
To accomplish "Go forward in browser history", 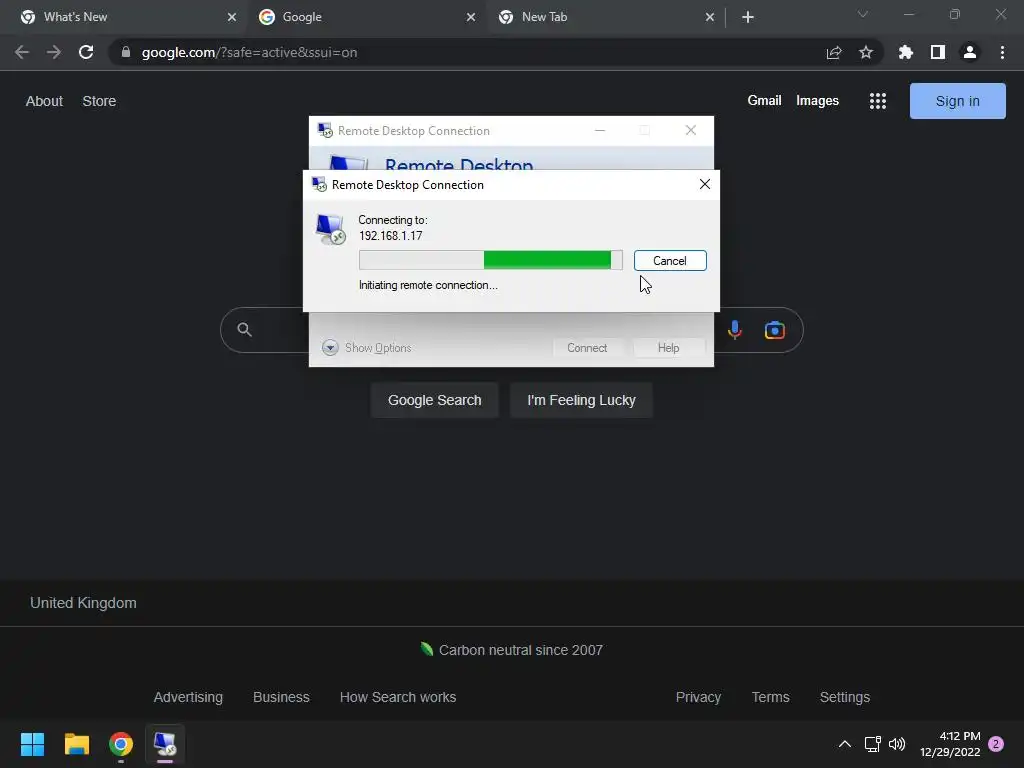I will pyautogui.click(x=54, y=52).
